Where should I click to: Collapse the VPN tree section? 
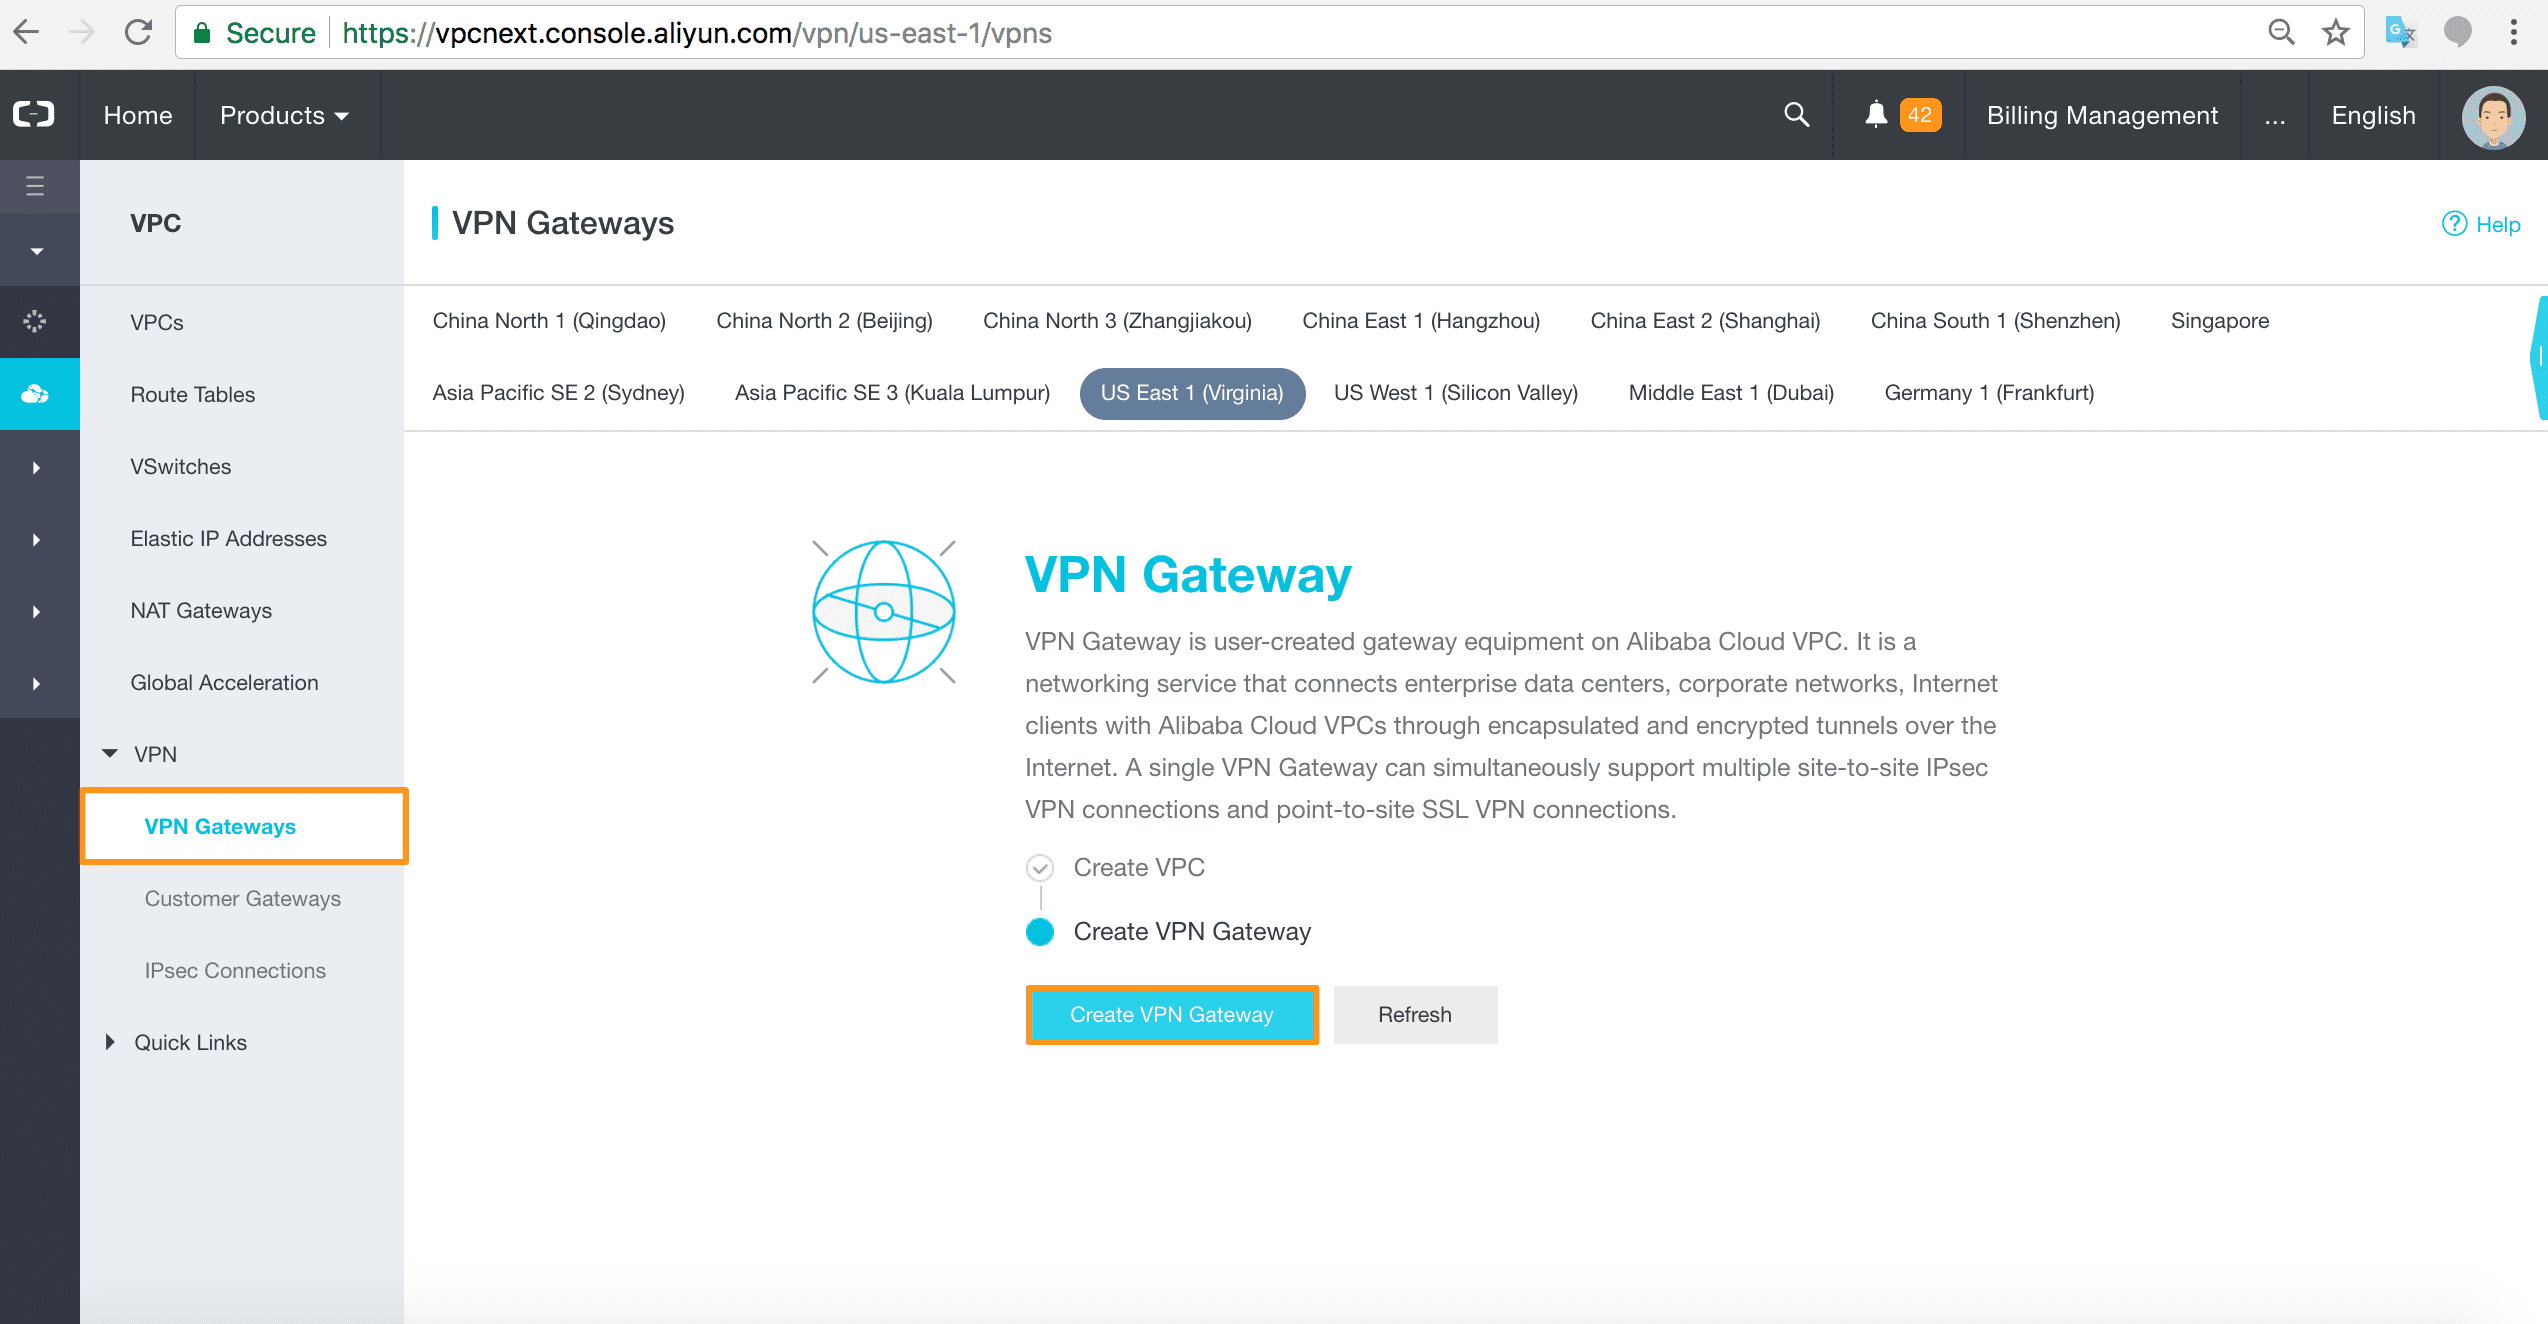click(110, 753)
